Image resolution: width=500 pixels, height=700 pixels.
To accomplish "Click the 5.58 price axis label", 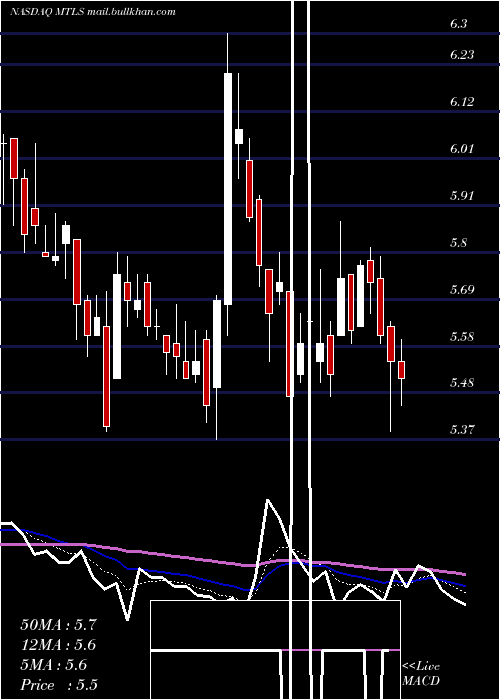I will (x=462, y=336).
